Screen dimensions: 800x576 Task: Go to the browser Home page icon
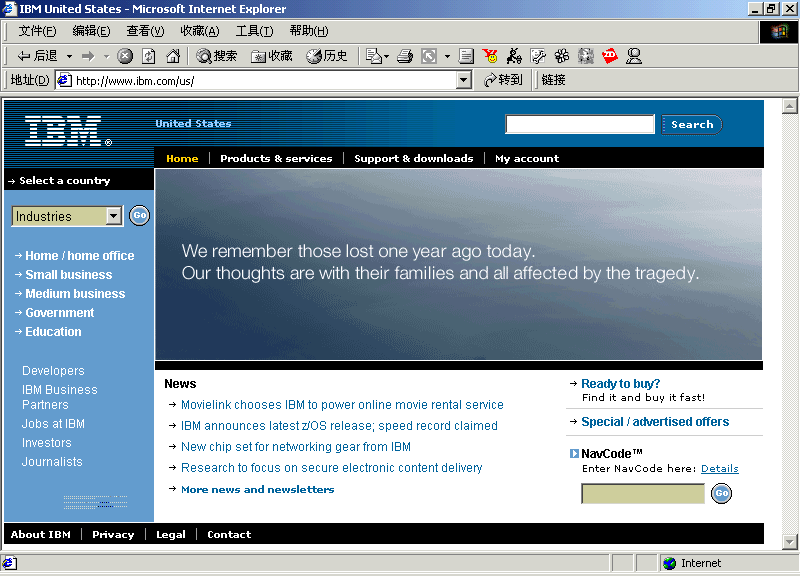173,56
